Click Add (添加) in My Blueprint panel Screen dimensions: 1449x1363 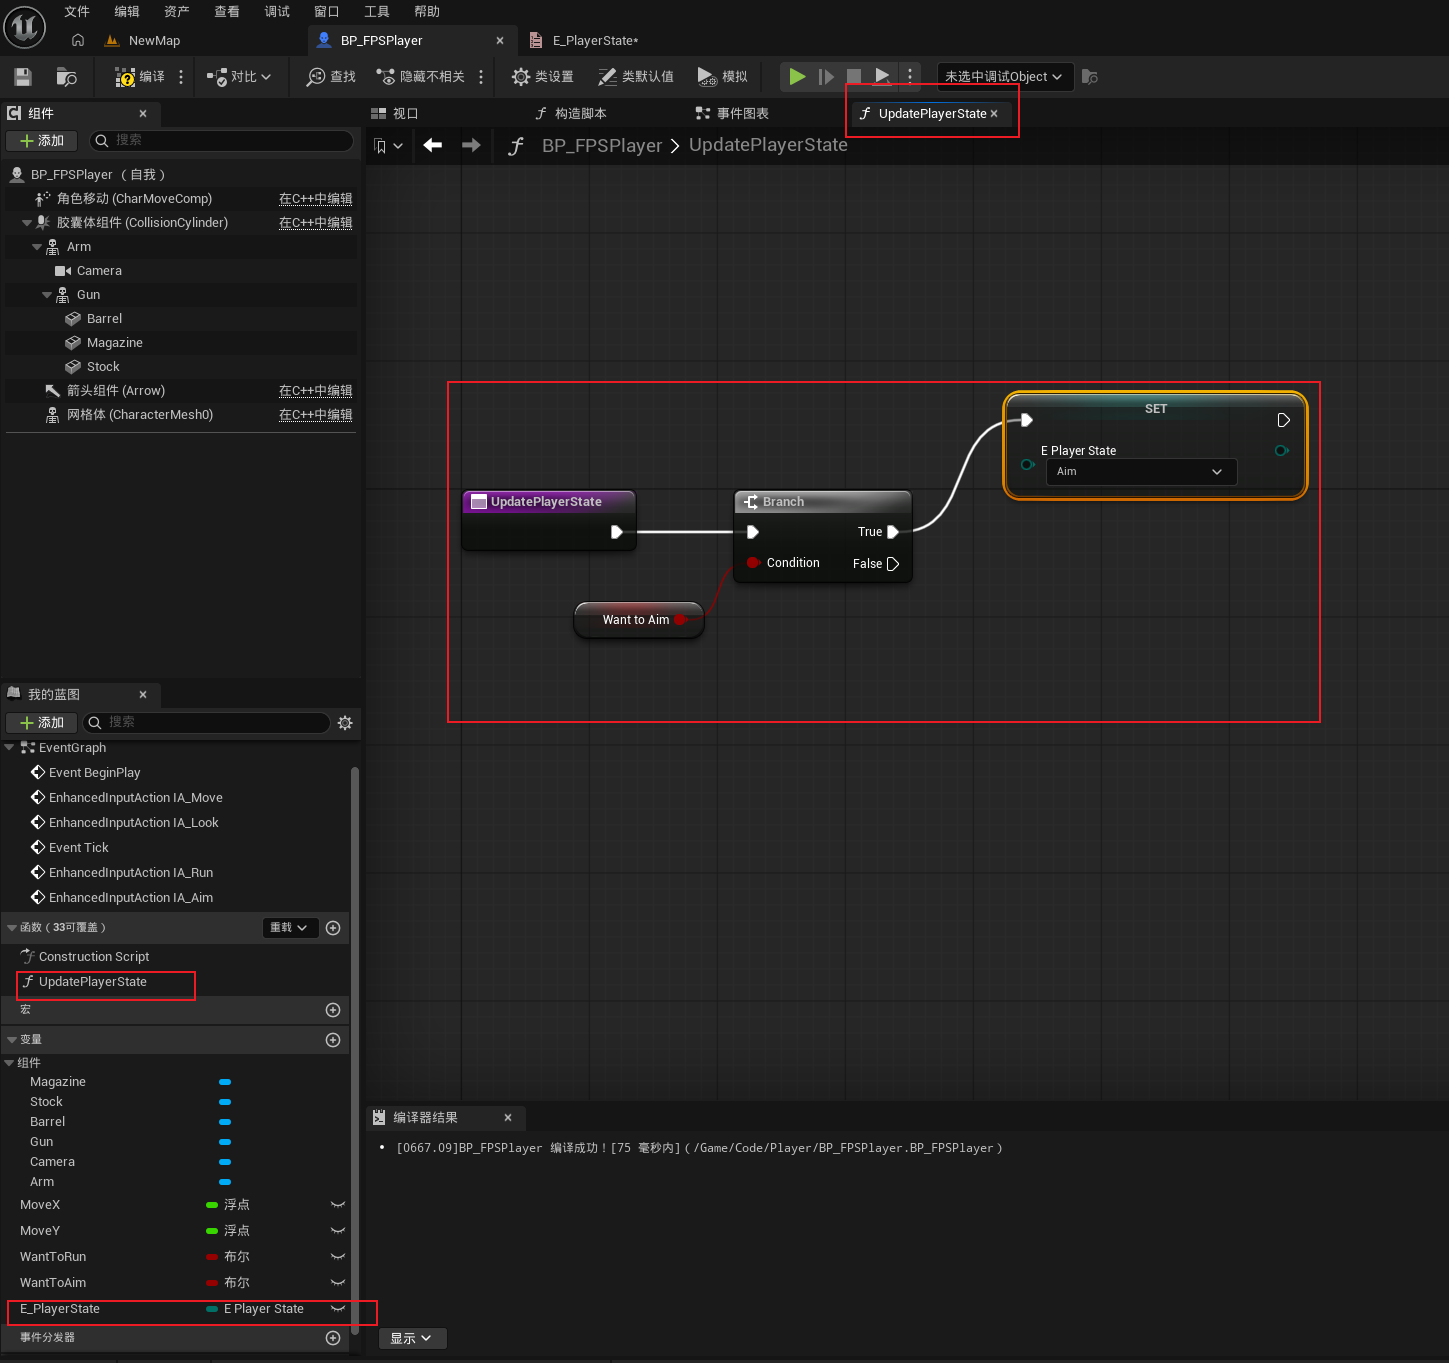42,723
